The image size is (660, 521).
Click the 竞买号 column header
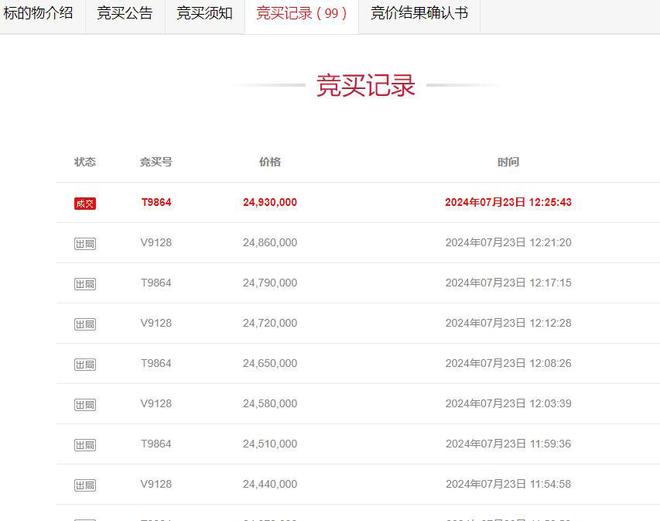[156, 162]
